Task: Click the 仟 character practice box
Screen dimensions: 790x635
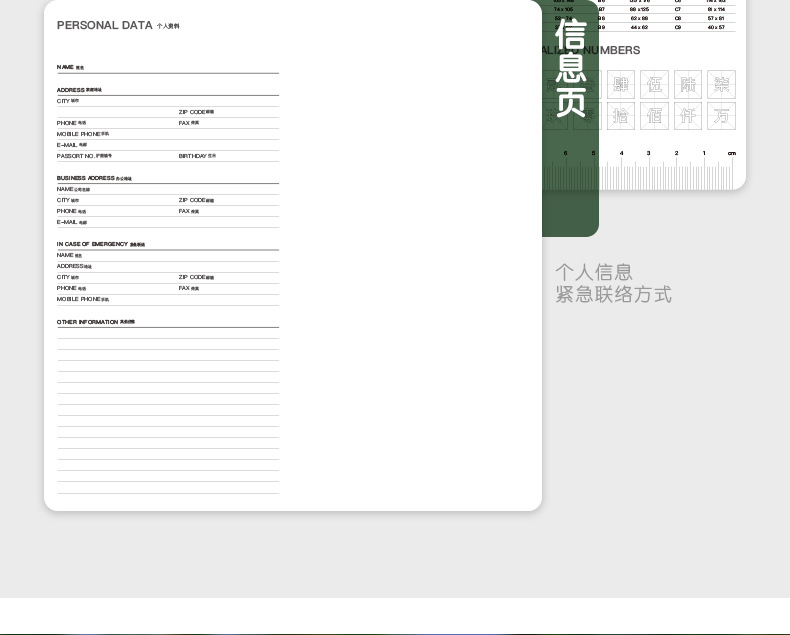Action: coord(688,116)
